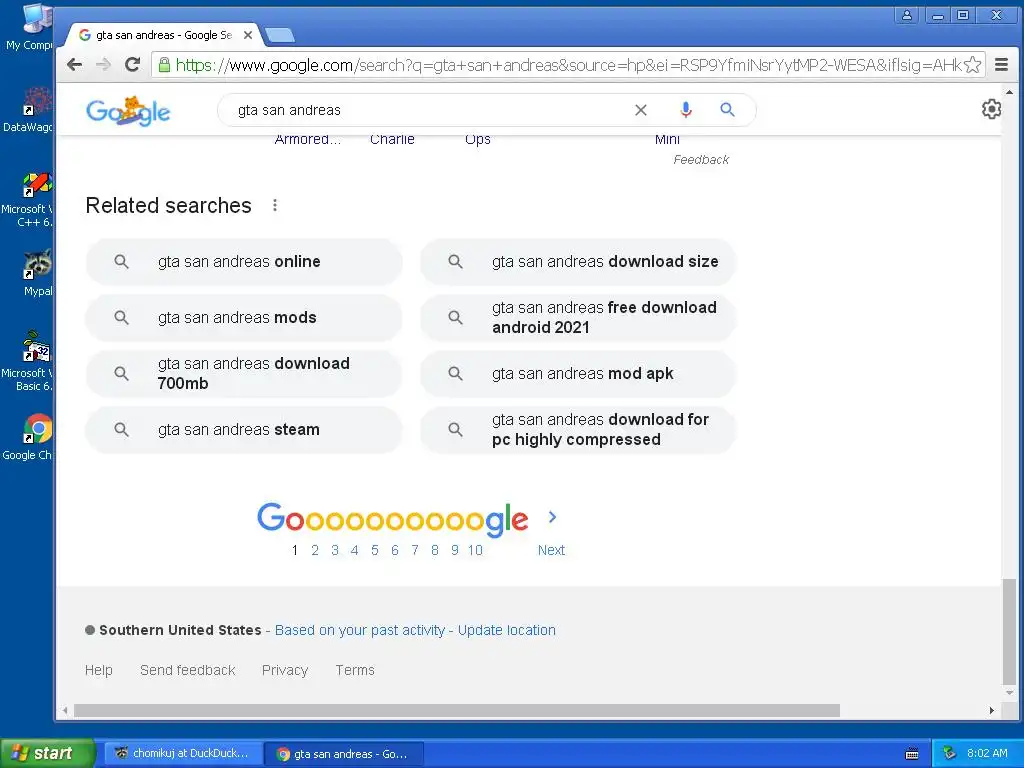Search related: gta san andreas steam

click(244, 430)
